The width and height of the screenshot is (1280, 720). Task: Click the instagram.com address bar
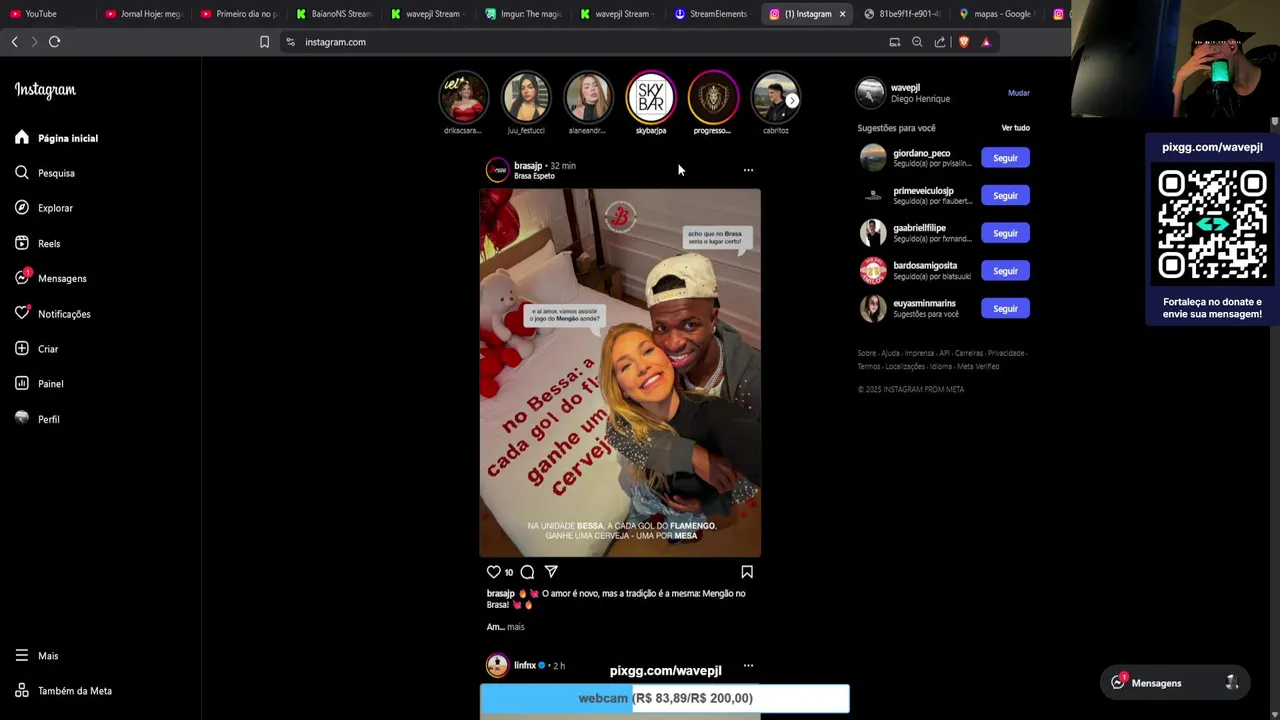[x=335, y=42]
